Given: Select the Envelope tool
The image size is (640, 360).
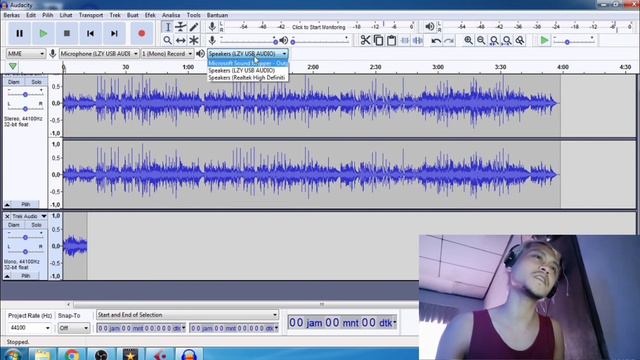Looking at the screenshot, I should coord(180,27).
